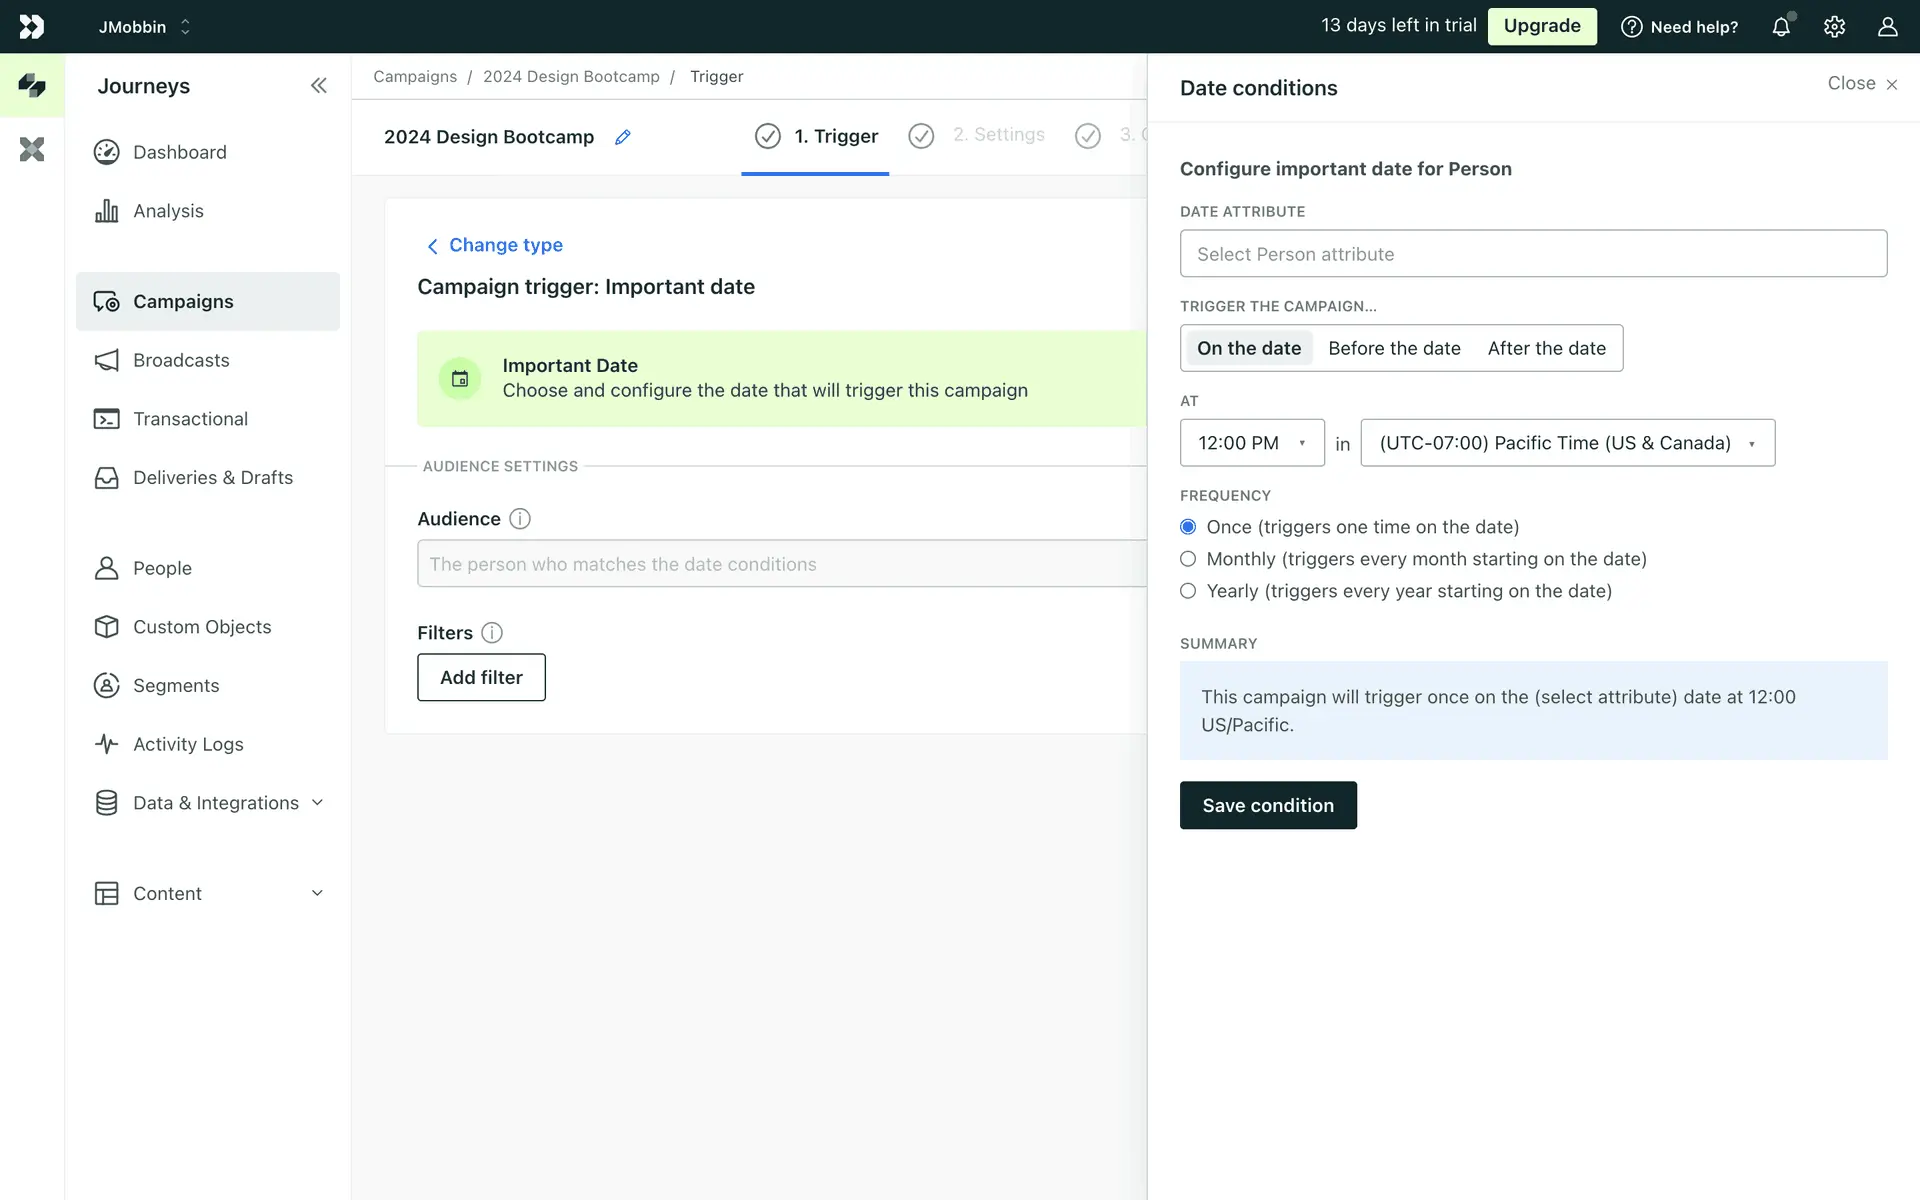Viewport: 1920px width, 1200px height.
Task: Open the 12:00 PM time dropdown
Action: click(x=1252, y=443)
